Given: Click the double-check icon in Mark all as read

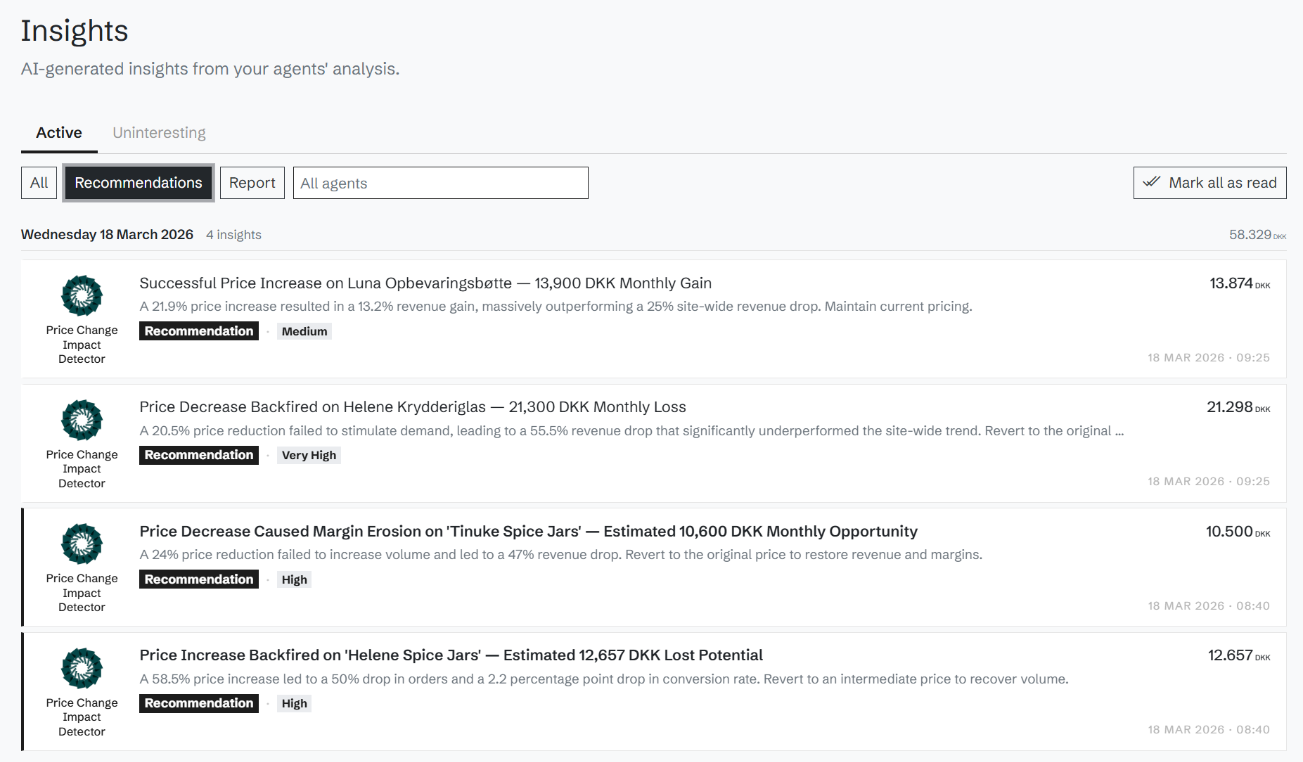Looking at the screenshot, I should (x=1151, y=183).
